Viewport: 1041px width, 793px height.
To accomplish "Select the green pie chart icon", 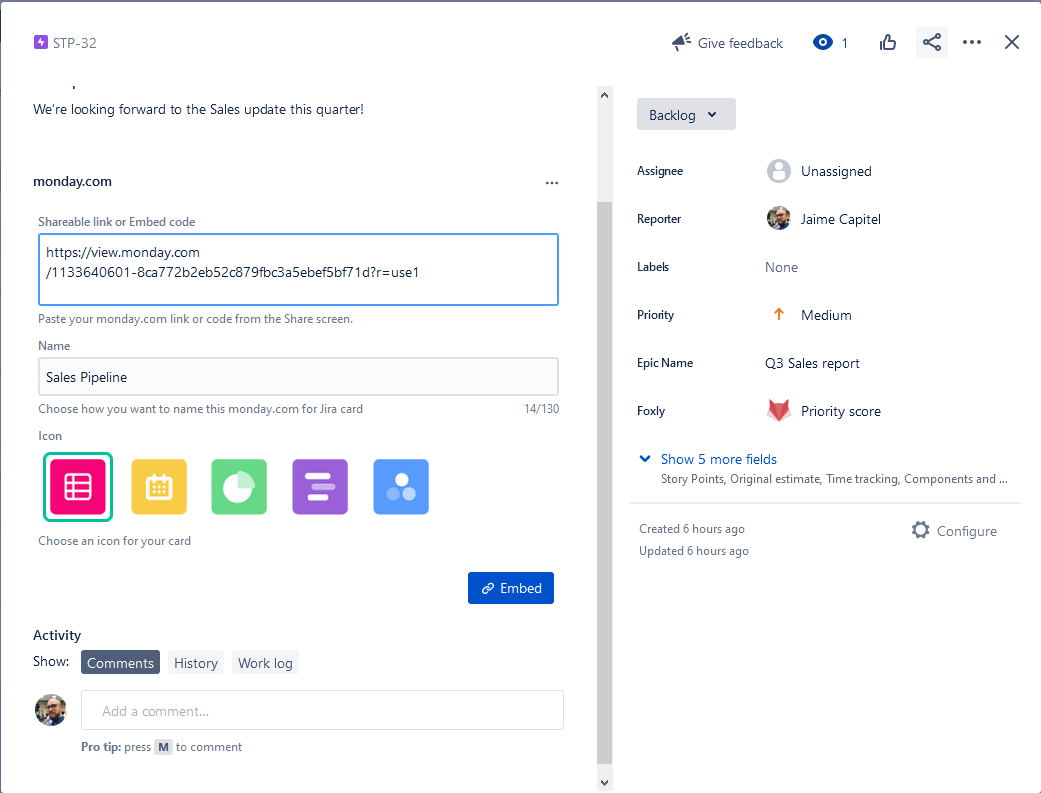I will [239, 487].
